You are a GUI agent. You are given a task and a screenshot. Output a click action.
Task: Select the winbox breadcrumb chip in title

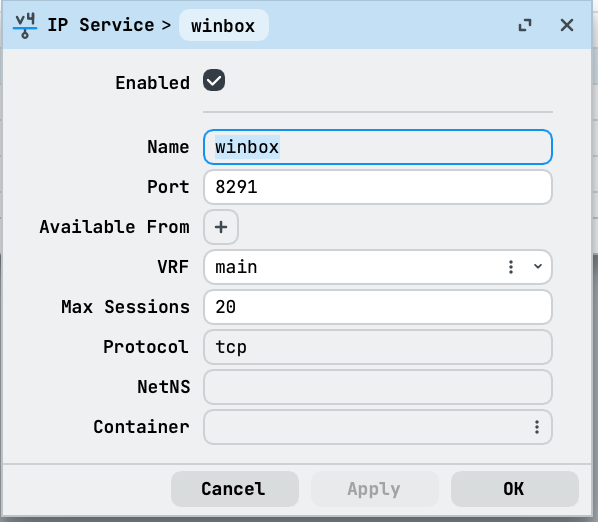click(223, 26)
